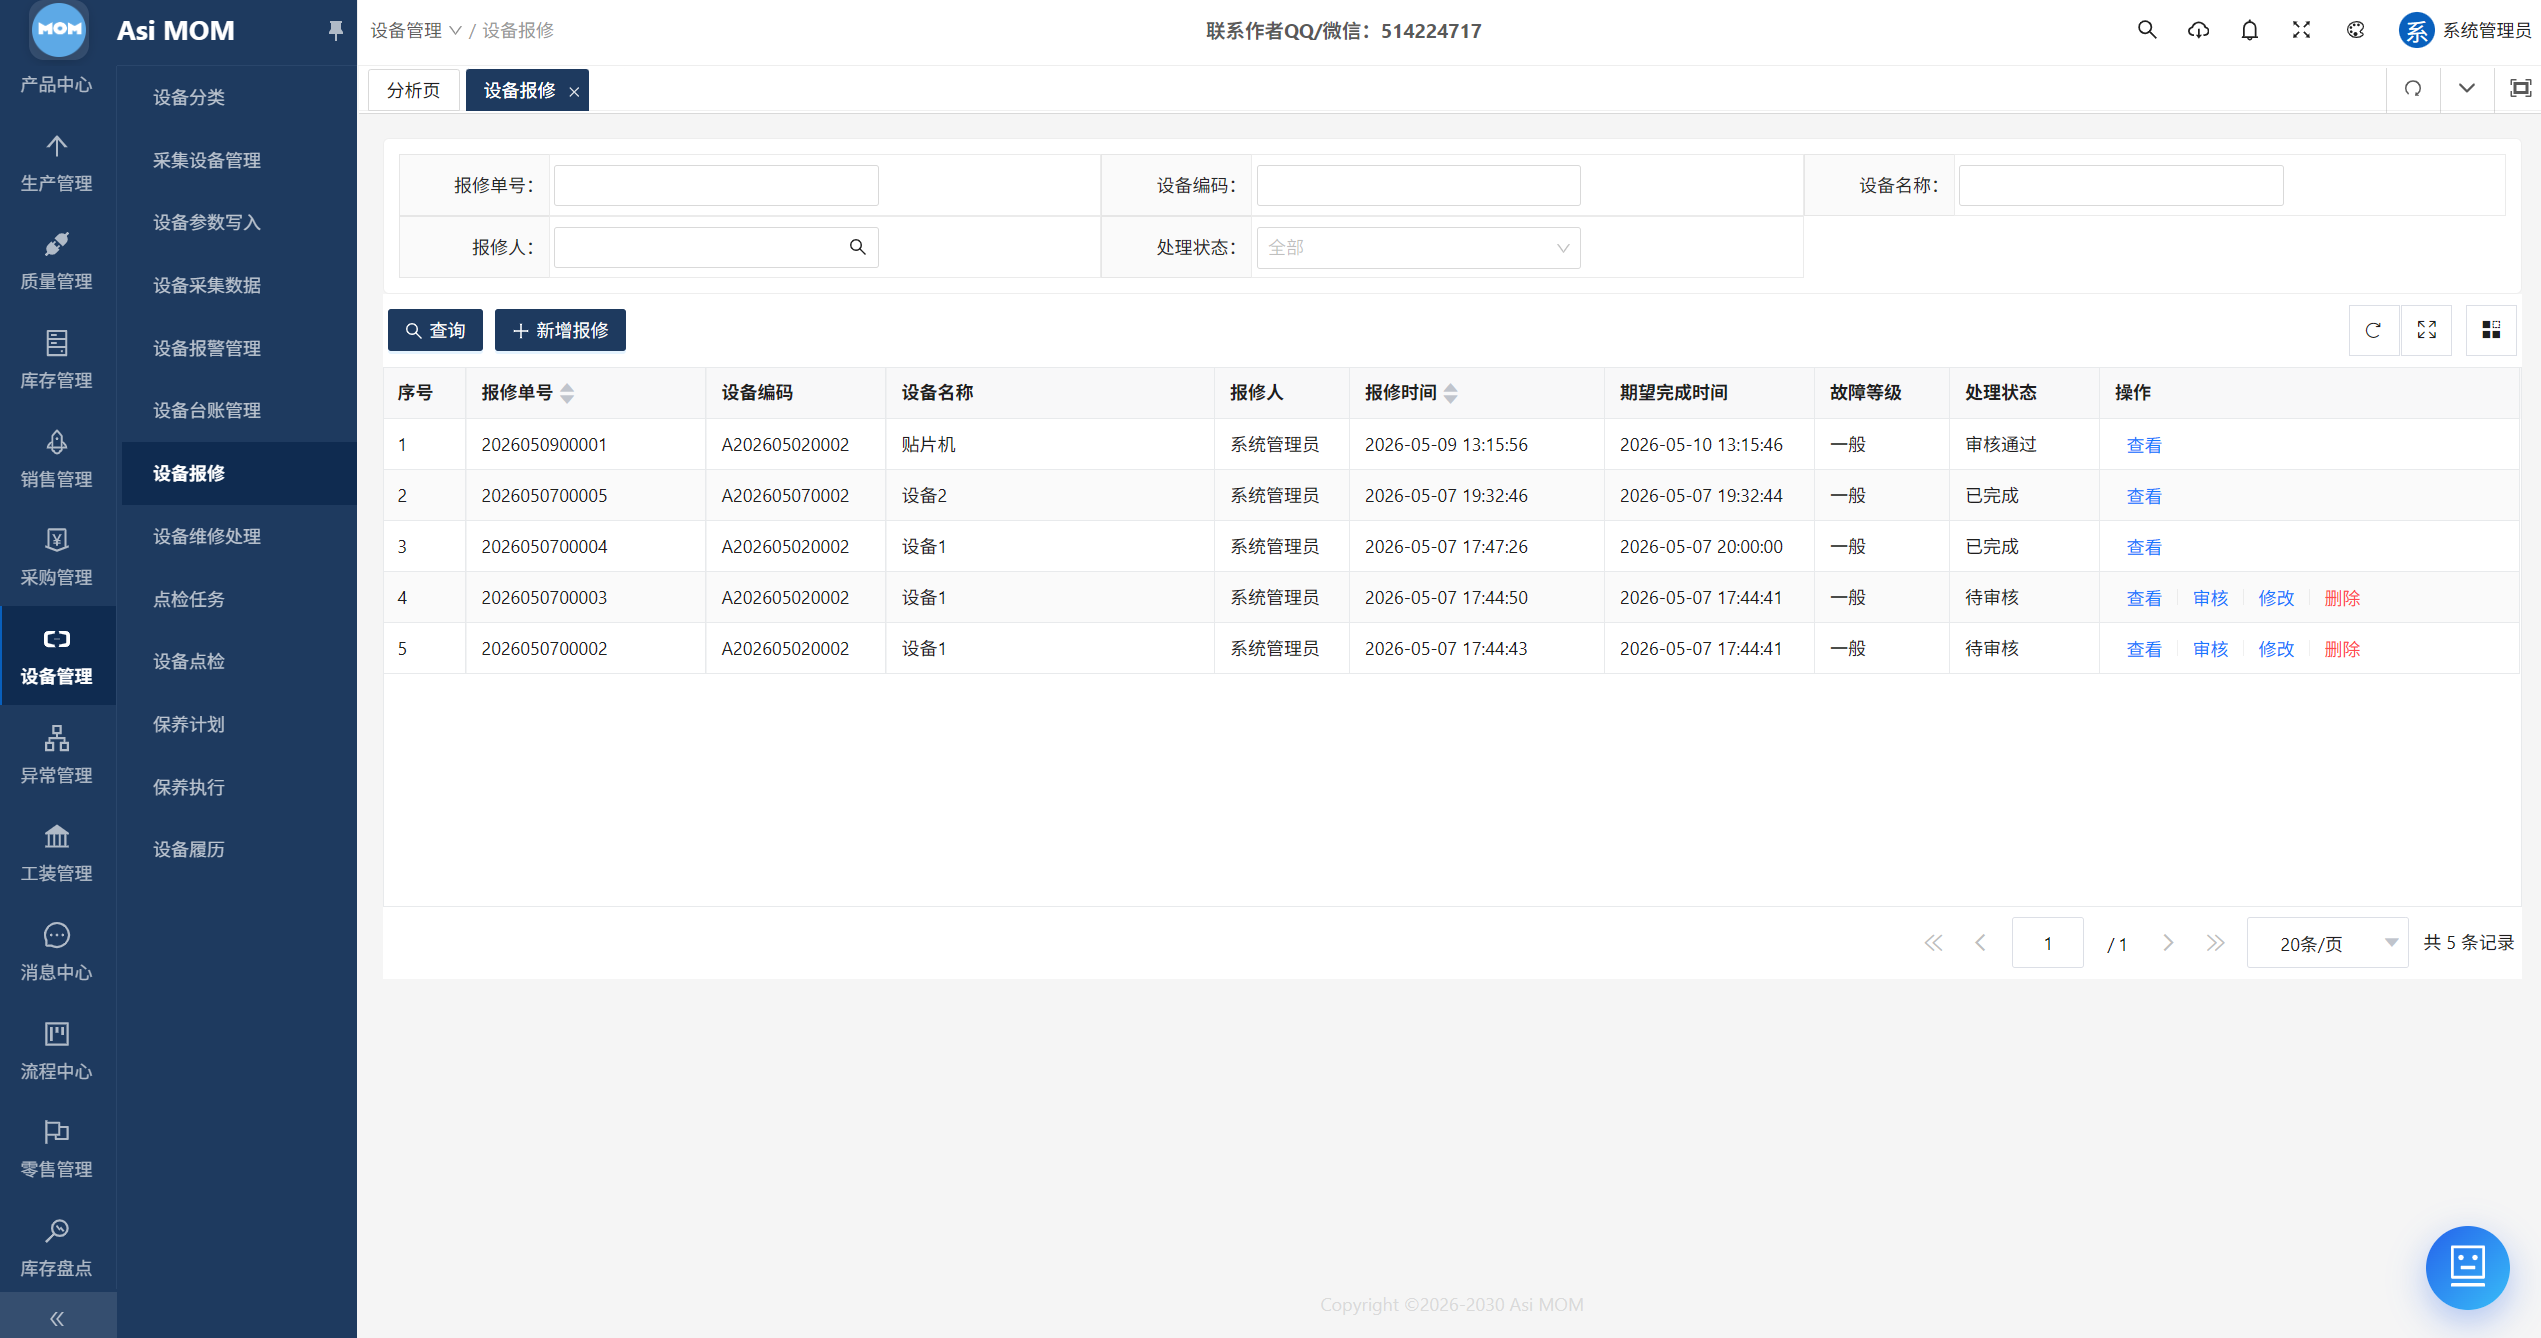
Task: Open the 库存管理 sidebar module
Action: 57,361
